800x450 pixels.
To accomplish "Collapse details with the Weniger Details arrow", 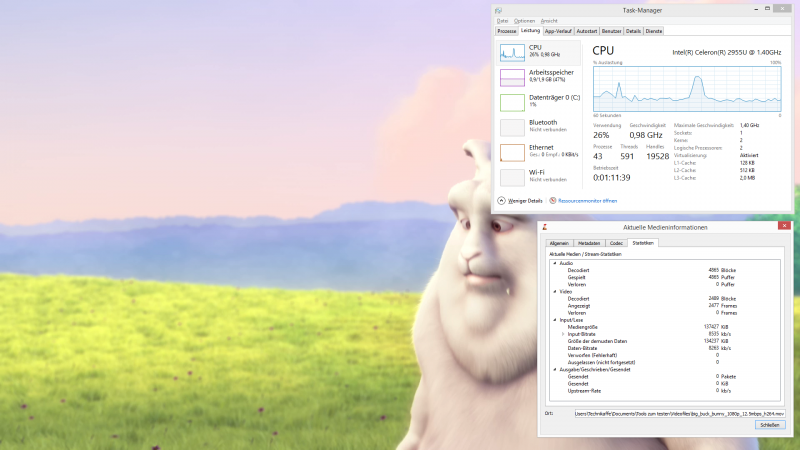I will pos(501,201).
